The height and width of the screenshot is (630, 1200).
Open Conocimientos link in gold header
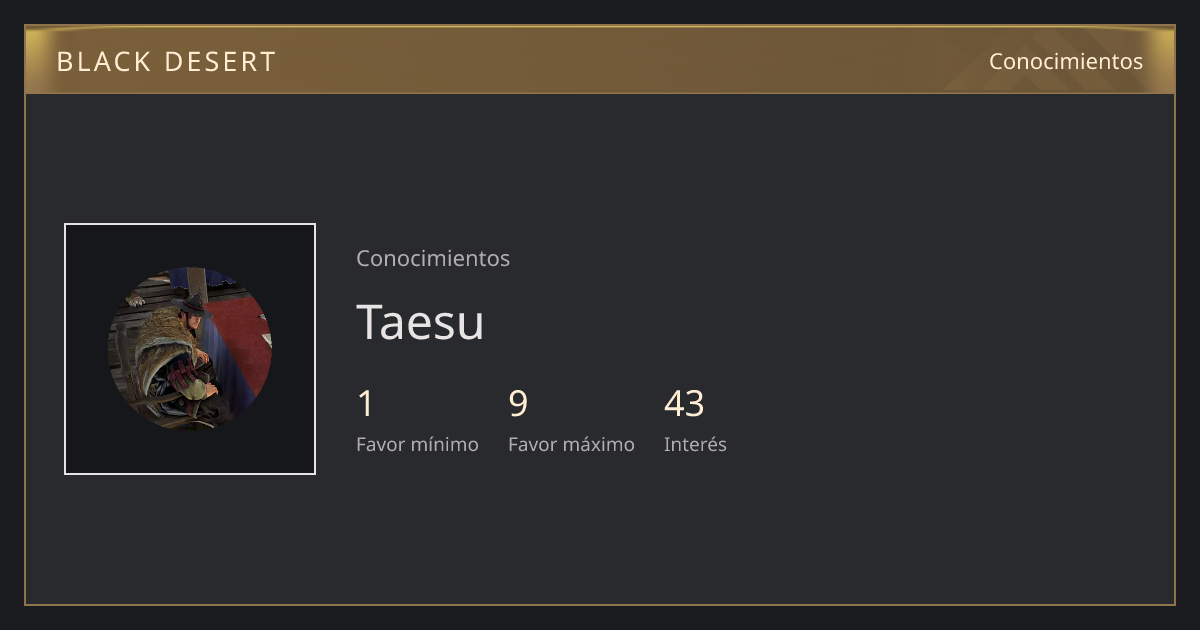click(x=1066, y=61)
